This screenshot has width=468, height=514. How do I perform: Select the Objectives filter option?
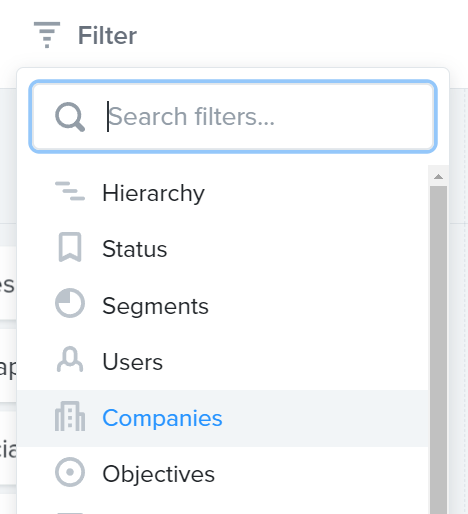click(223, 474)
